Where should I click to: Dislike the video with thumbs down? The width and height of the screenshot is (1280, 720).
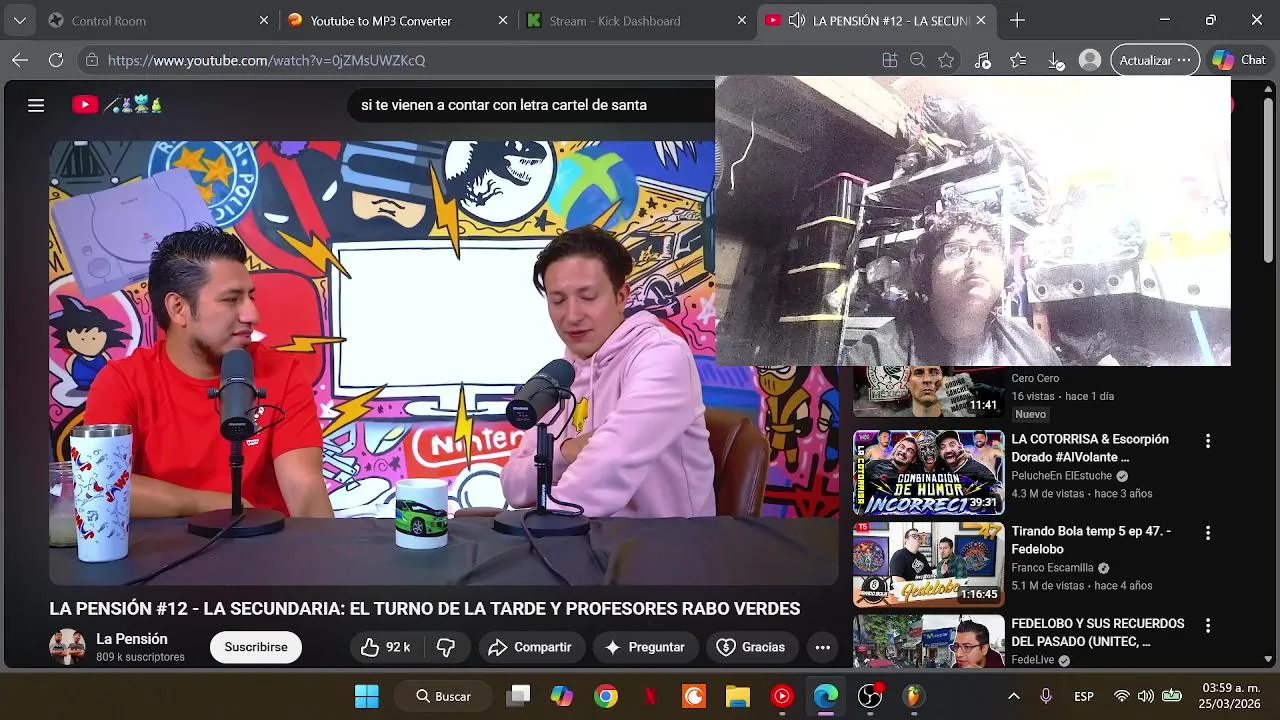point(446,647)
